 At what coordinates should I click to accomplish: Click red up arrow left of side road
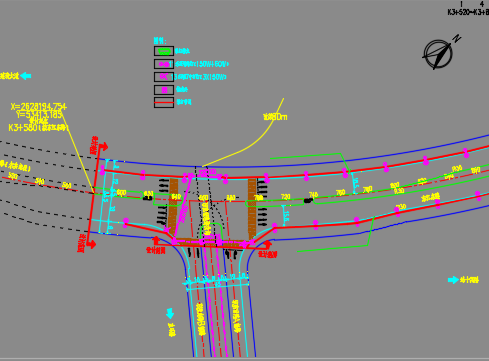156,241
